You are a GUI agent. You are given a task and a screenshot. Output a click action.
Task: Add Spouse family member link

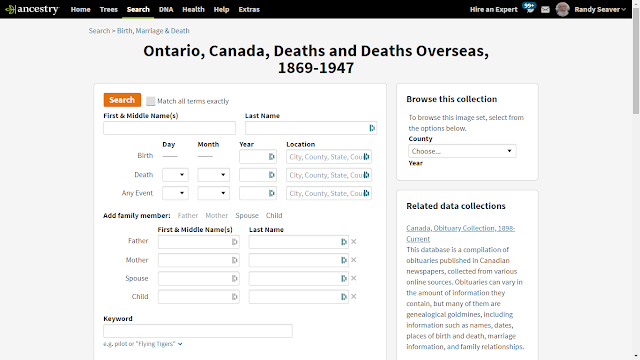tap(247, 216)
